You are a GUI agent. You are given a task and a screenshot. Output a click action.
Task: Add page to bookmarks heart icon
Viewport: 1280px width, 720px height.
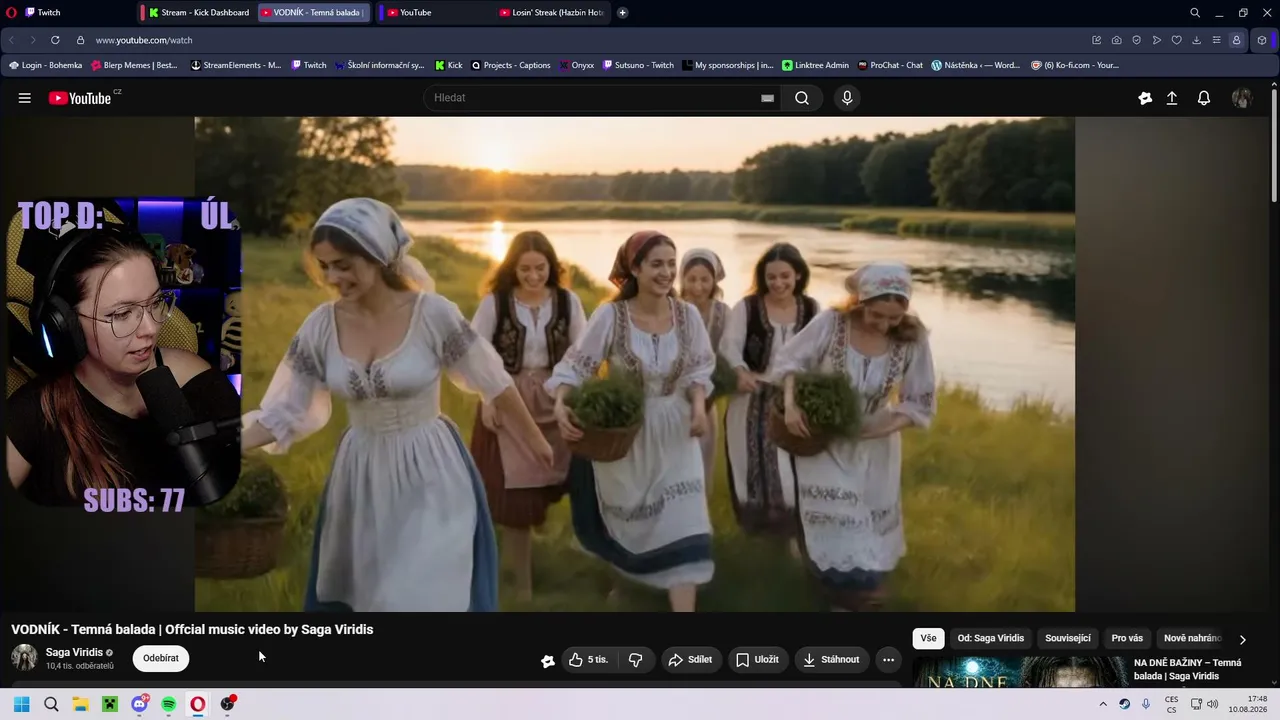1177,40
